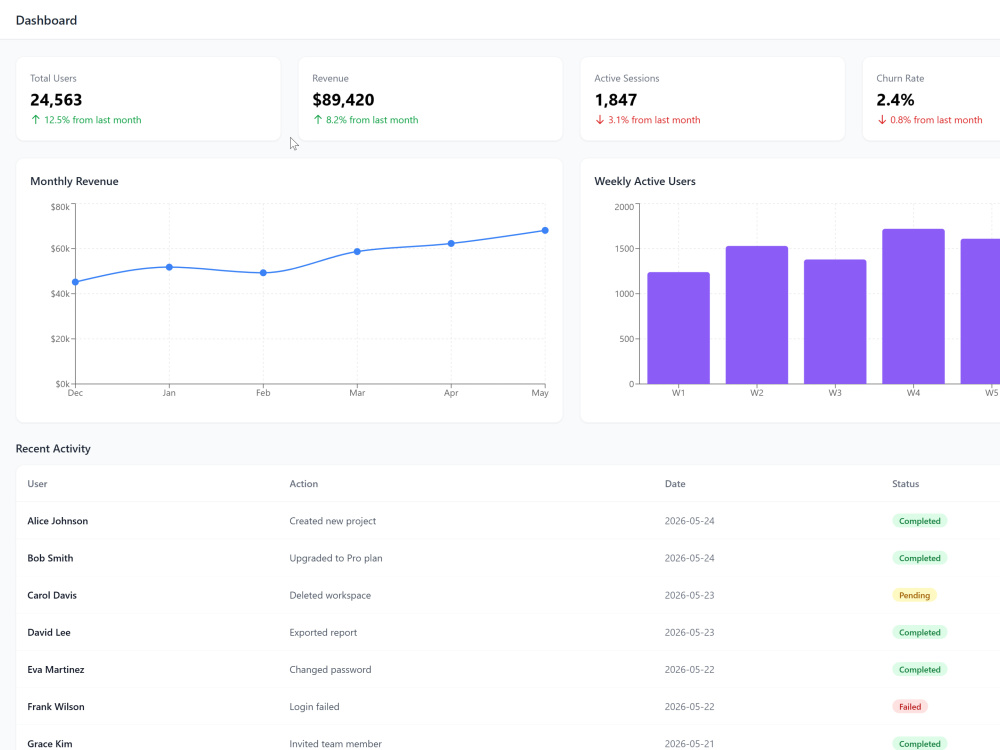Click 'Exported report' action text
The height and width of the screenshot is (750, 1000).
[x=323, y=633]
